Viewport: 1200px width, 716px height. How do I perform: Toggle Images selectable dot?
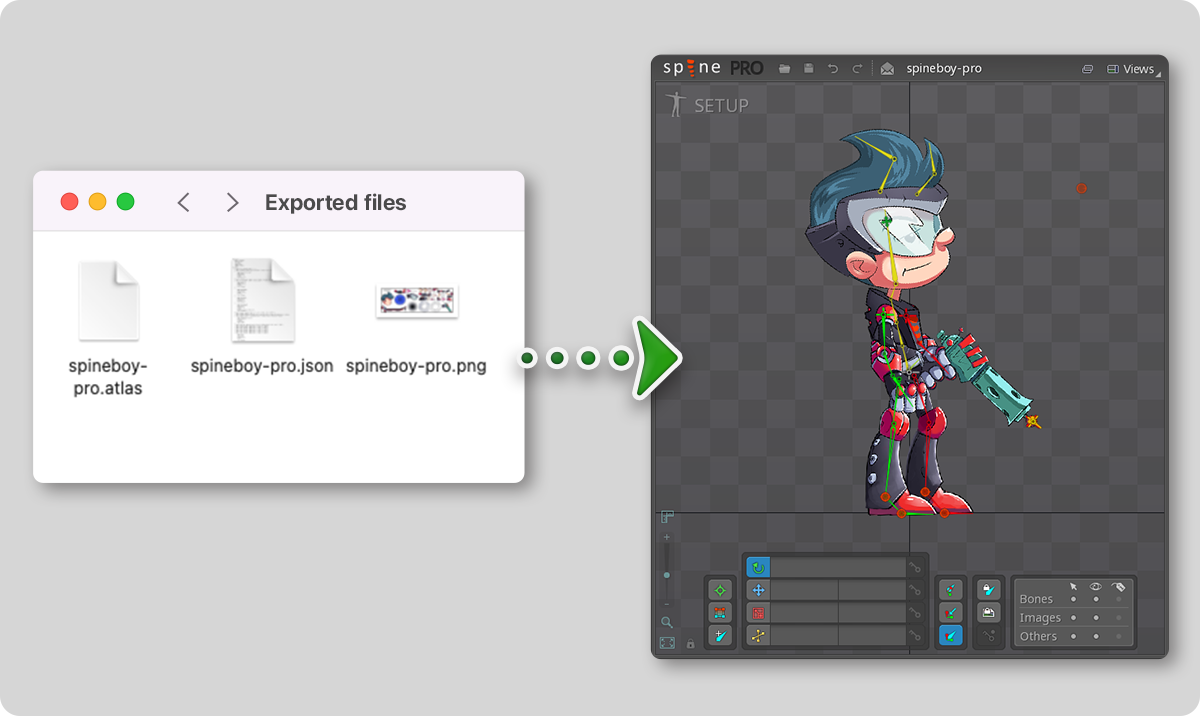(1073, 618)
